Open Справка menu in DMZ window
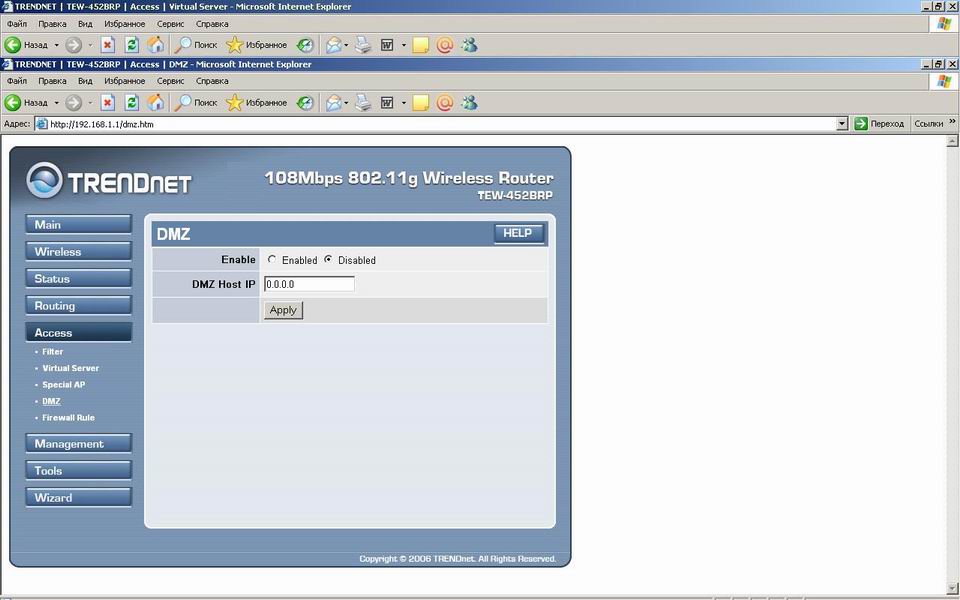The image size is (960, 600). [x=212, y=81]
